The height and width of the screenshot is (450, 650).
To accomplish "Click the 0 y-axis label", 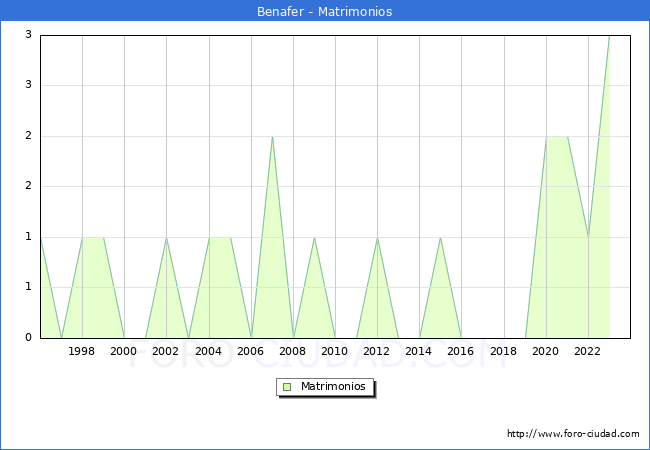I will coord(28,337).
